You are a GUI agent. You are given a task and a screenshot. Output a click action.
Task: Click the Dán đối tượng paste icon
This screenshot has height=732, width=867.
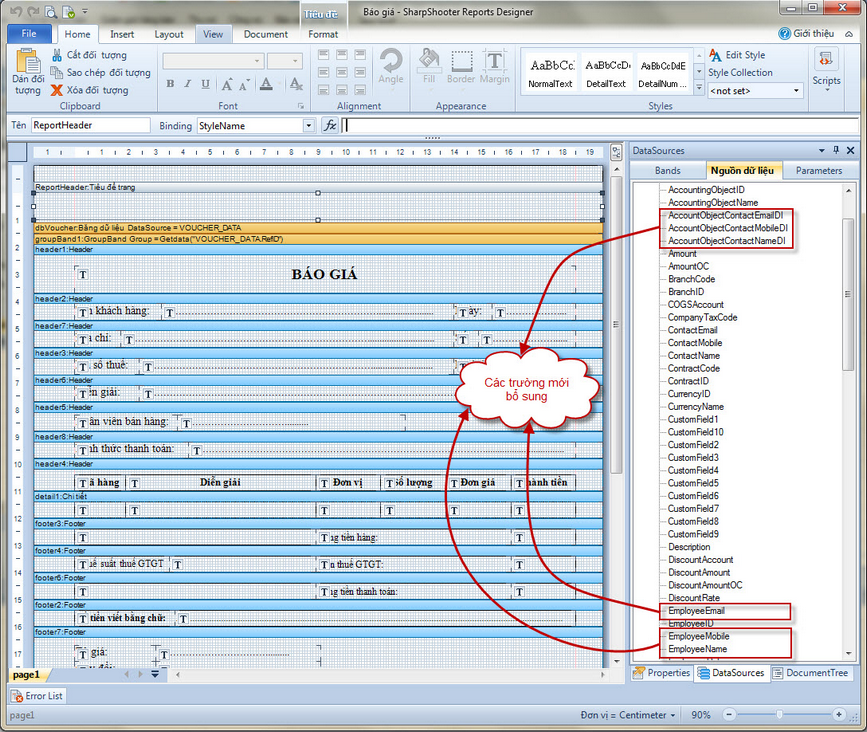[x=28, y=61]
